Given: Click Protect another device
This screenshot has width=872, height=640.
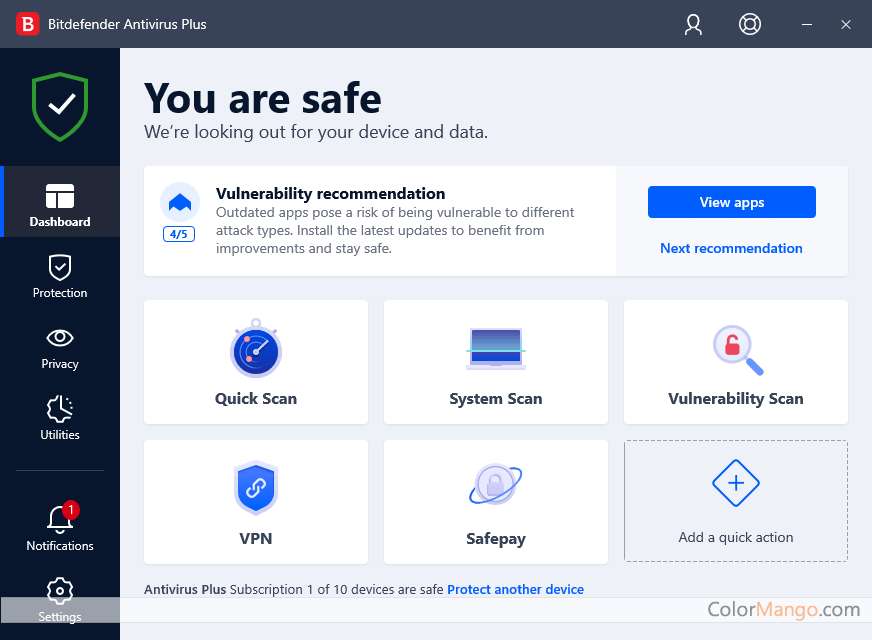Looking at the screenshot, I should click(515, 589).
